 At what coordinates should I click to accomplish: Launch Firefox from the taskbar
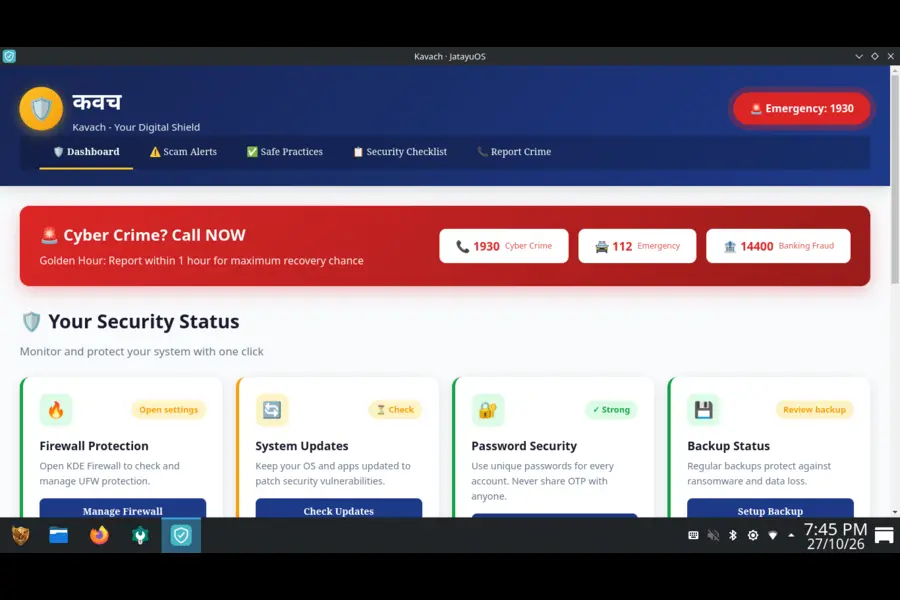(x=99, y=535)
